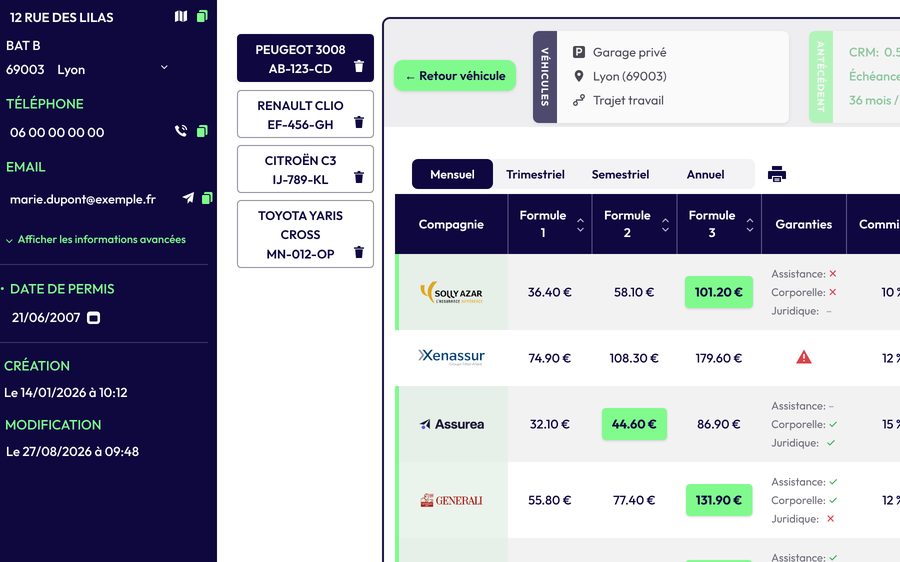Click the Xenassur warning triangle
The width and height of the screenshot is (900, 562).
(804, 358)
